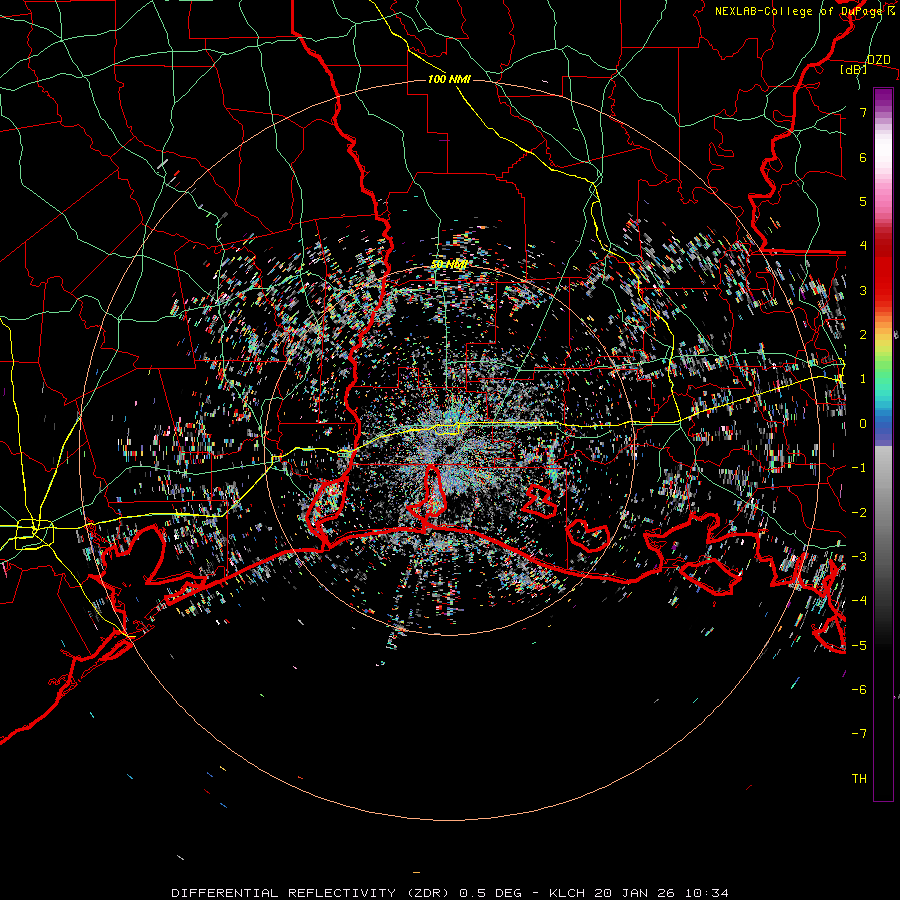Click the DIFFERENTIAL REFLECTIVITY product title caption

click(x=450, y=893)
